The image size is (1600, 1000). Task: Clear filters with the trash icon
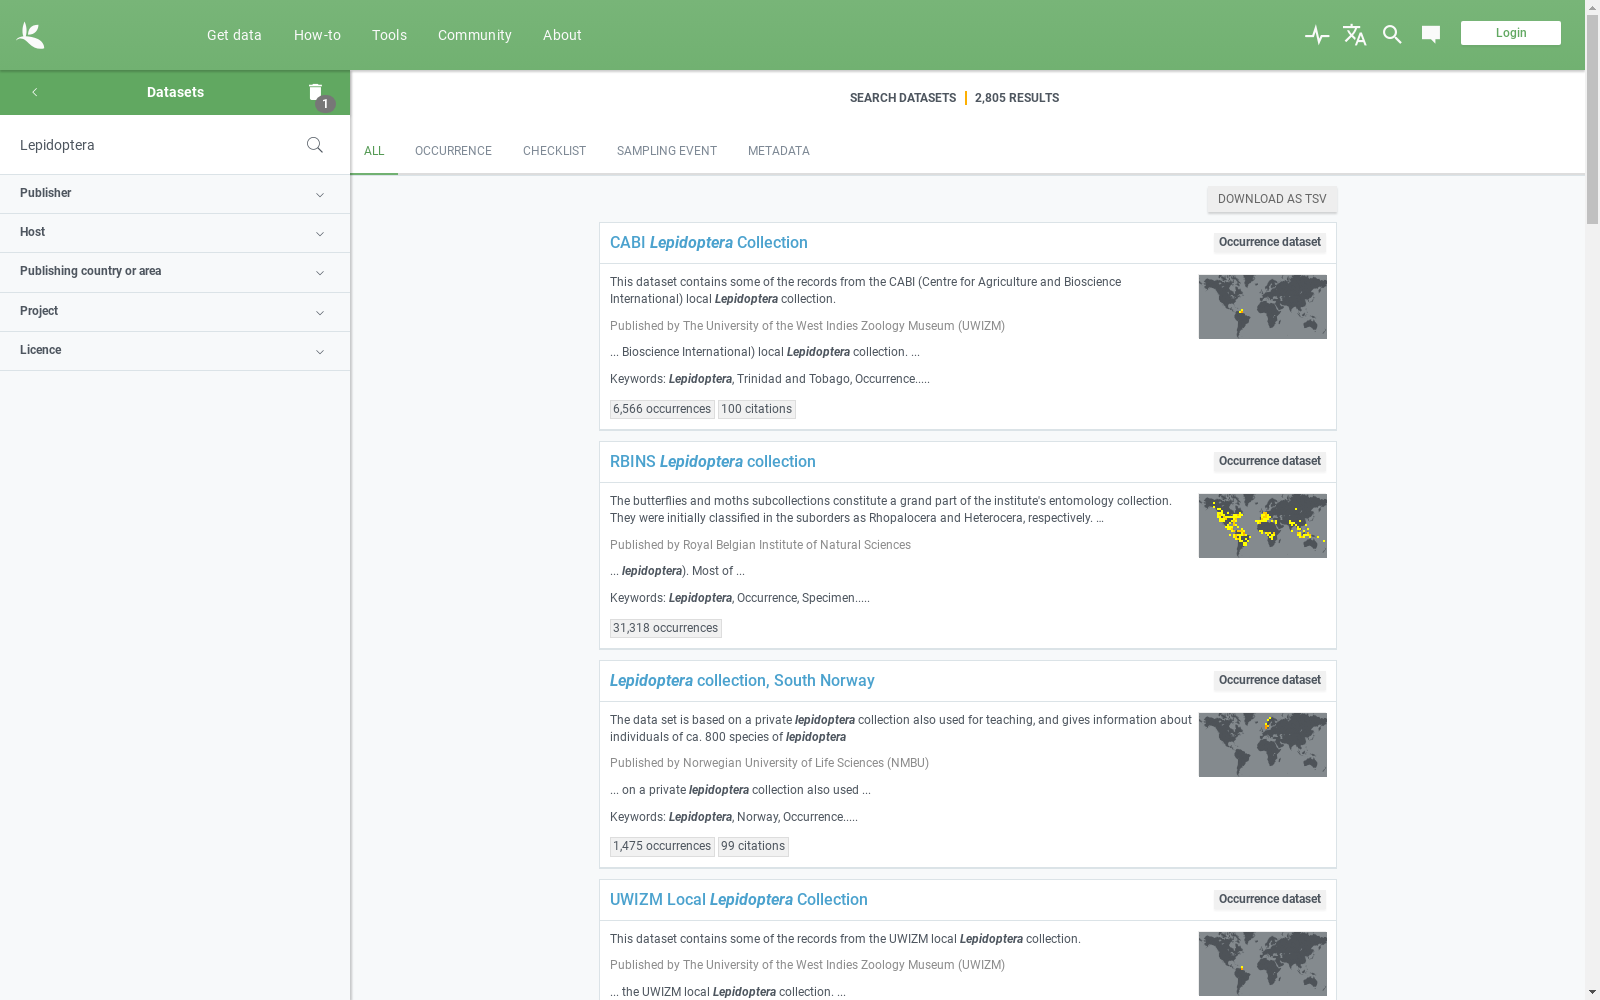pos(316,92)
